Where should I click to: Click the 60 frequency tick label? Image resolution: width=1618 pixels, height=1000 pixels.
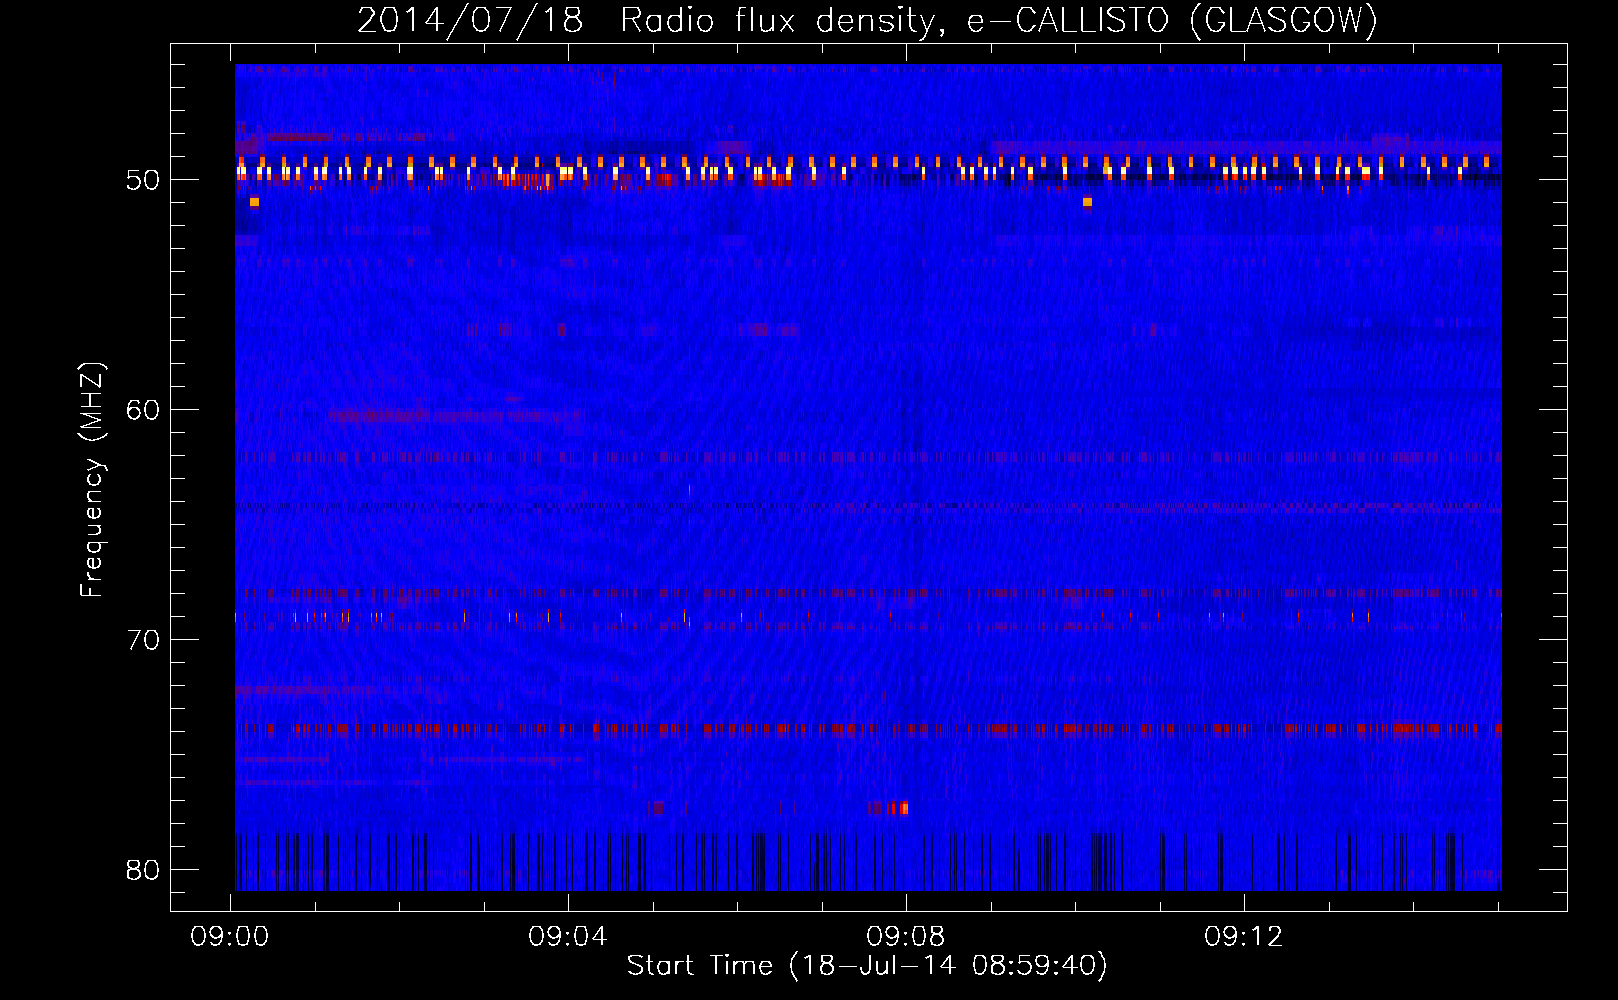point(143,409)
